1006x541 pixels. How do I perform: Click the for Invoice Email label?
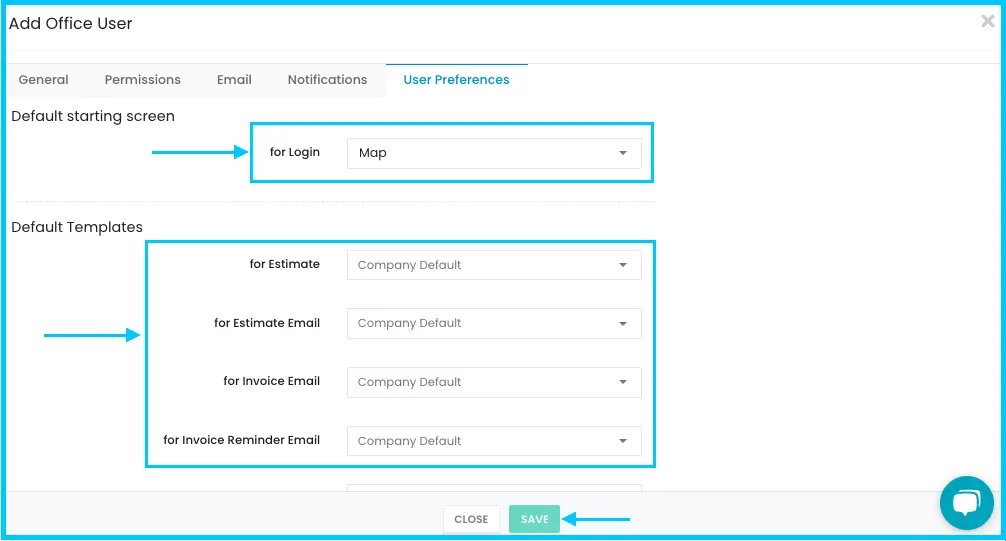[271, 381]
